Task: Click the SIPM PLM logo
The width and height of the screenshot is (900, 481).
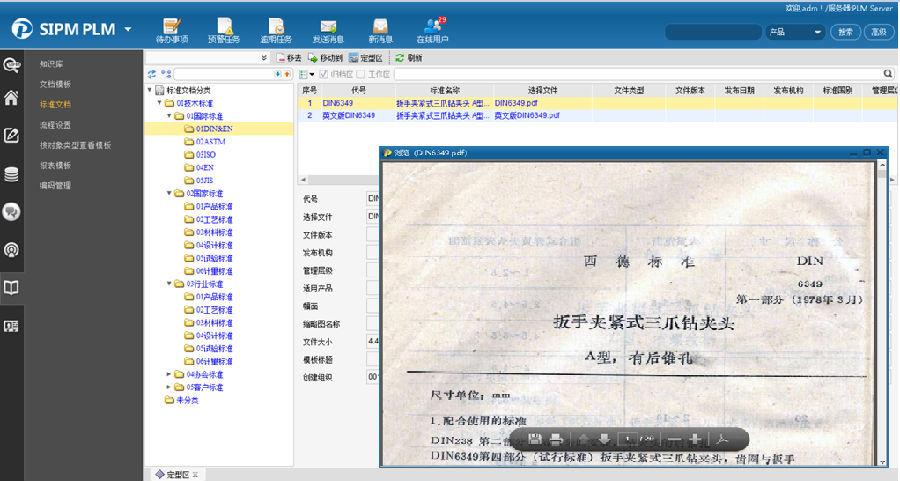Action: pyautogui.click(x=63, y=29)
